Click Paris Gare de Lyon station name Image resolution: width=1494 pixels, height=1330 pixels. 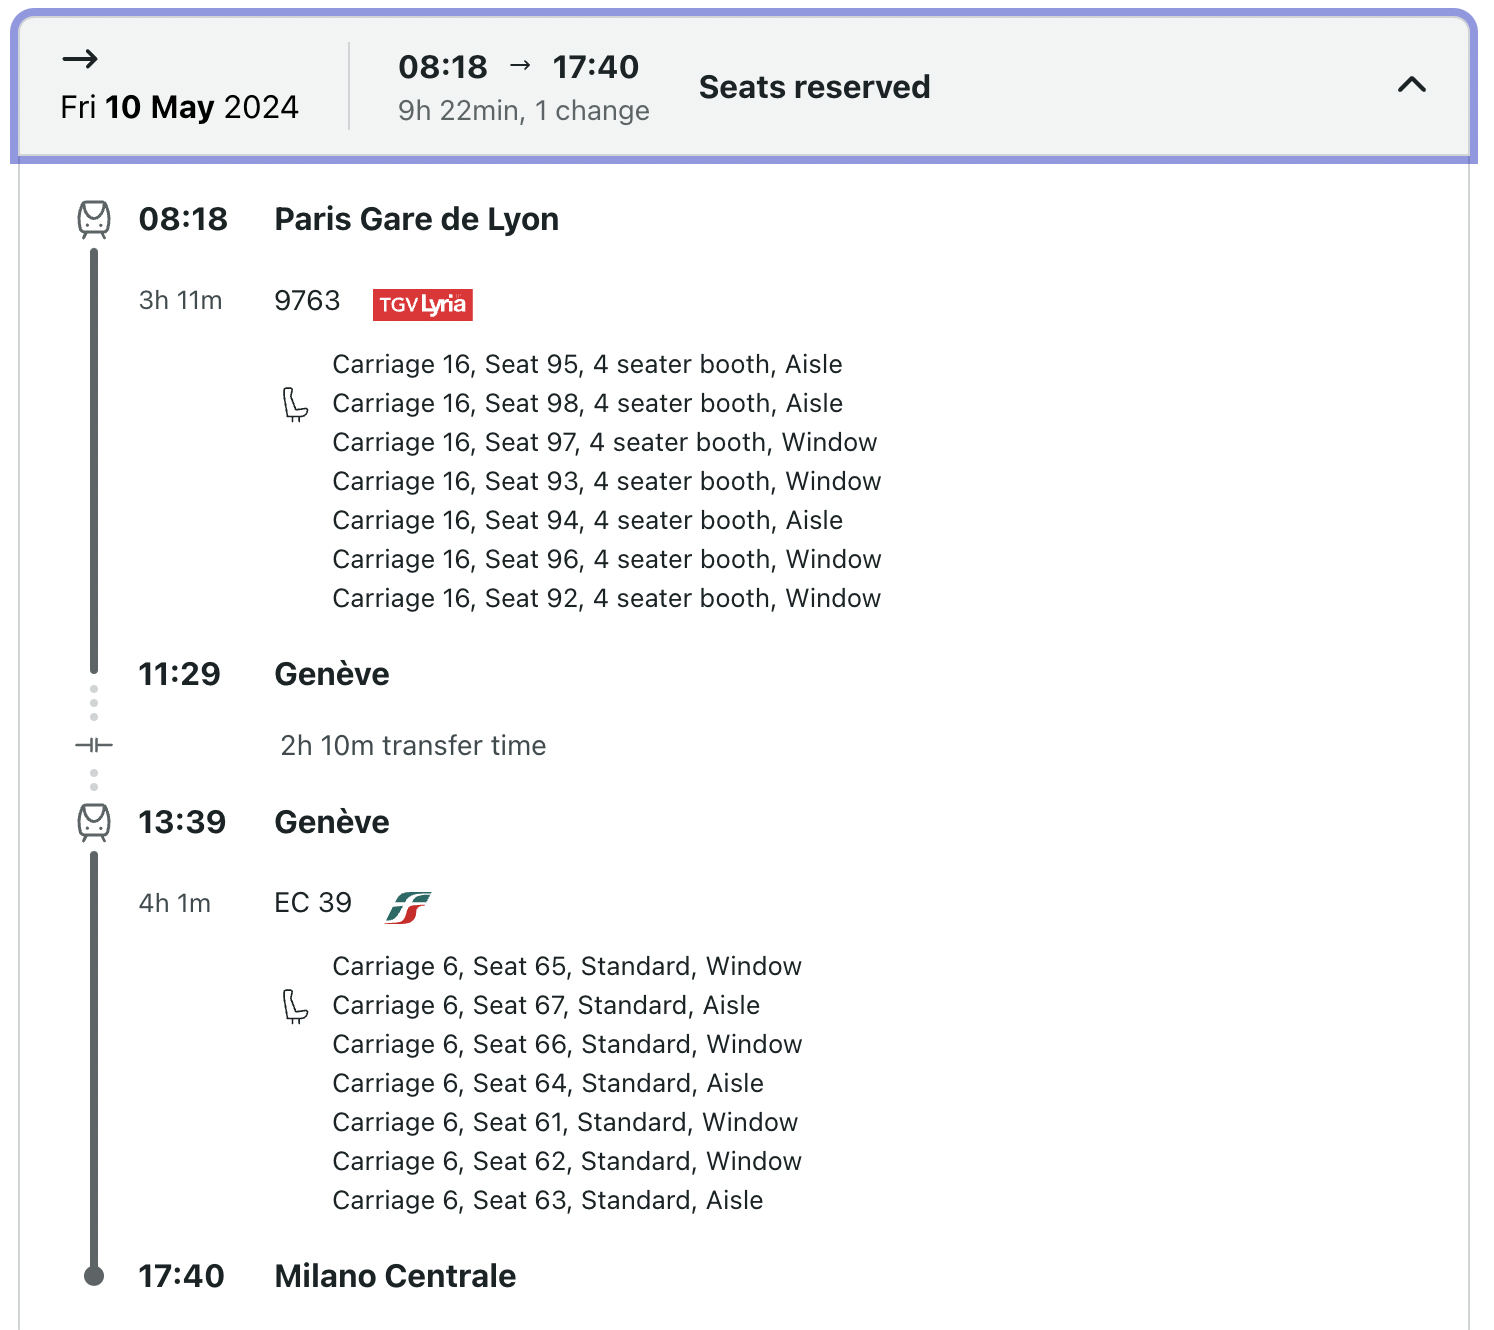pyautogui.click(x=416, y=219)
